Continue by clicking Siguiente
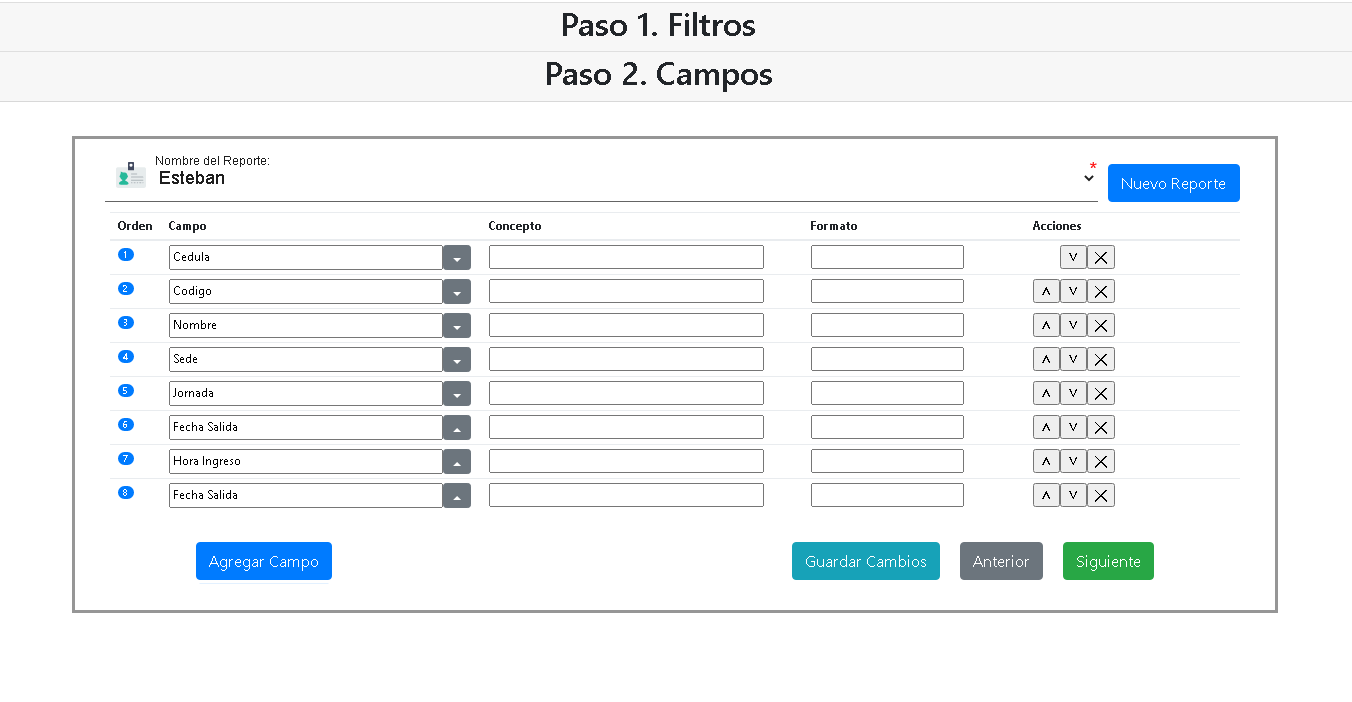Viewport: 1352px width, 702px height. (x=1108, y=561)
